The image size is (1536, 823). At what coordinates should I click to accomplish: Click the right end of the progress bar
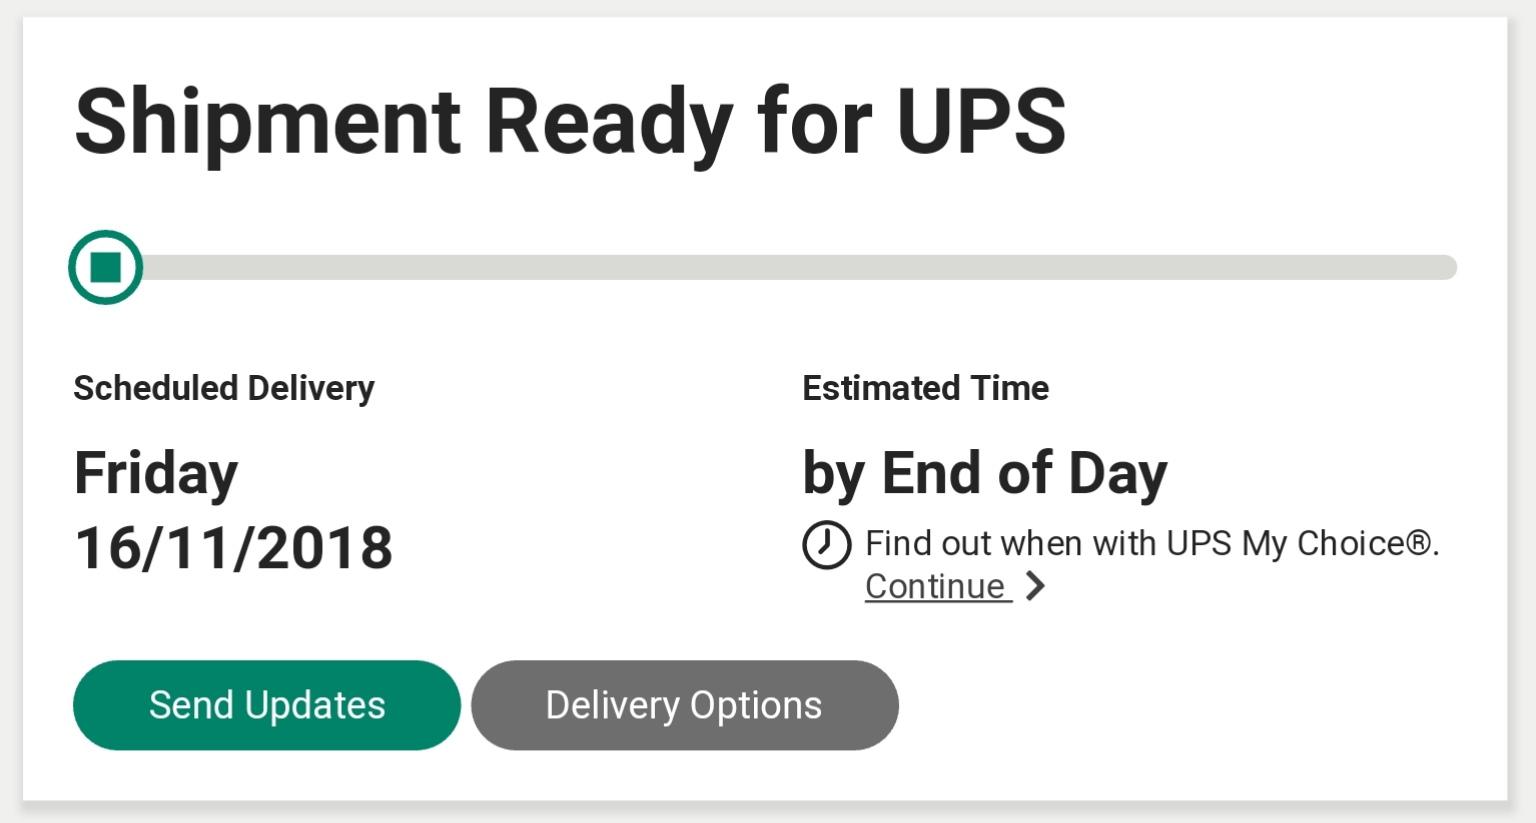[1445, 267]
